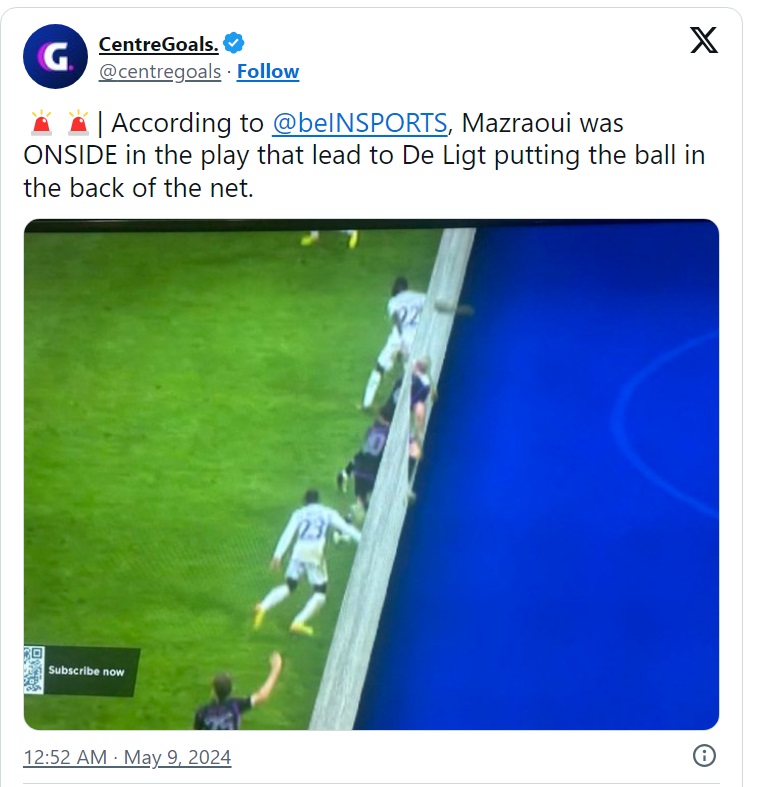Open the CentreGoals. display name link
Image resolution: width=763 pixels, height=787 pixels.
159,44
